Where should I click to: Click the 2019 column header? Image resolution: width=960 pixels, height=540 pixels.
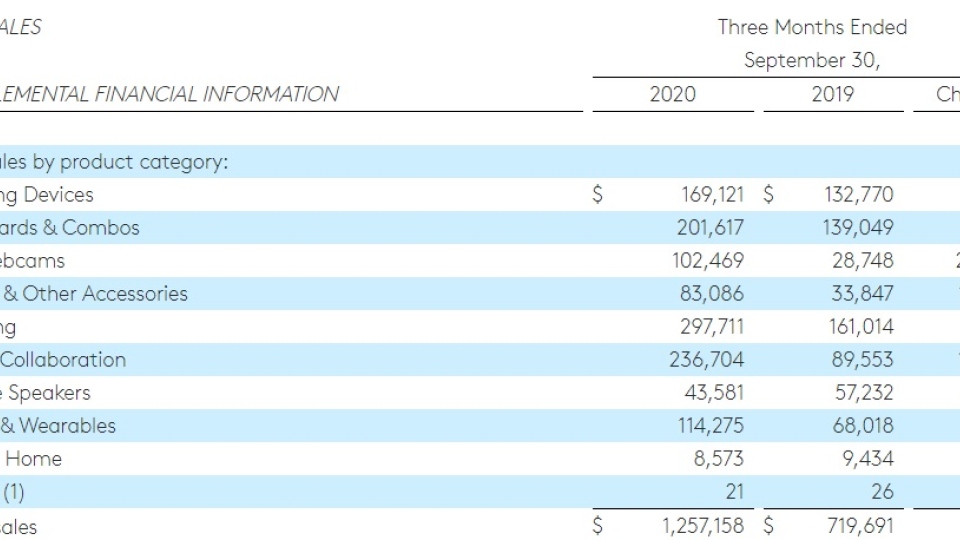point(832,94)
